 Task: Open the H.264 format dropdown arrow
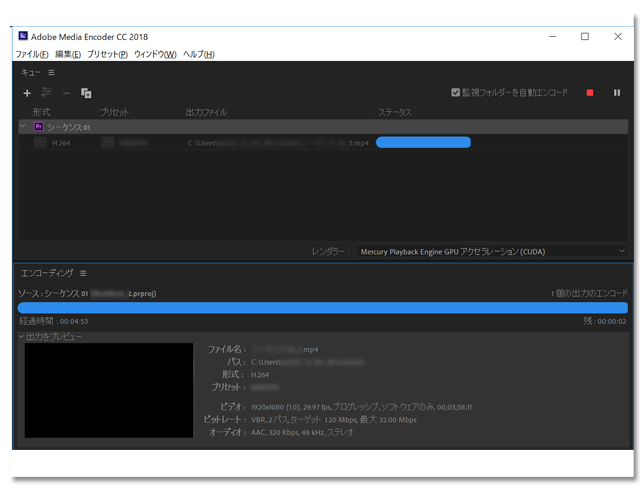tap(40, 143)
